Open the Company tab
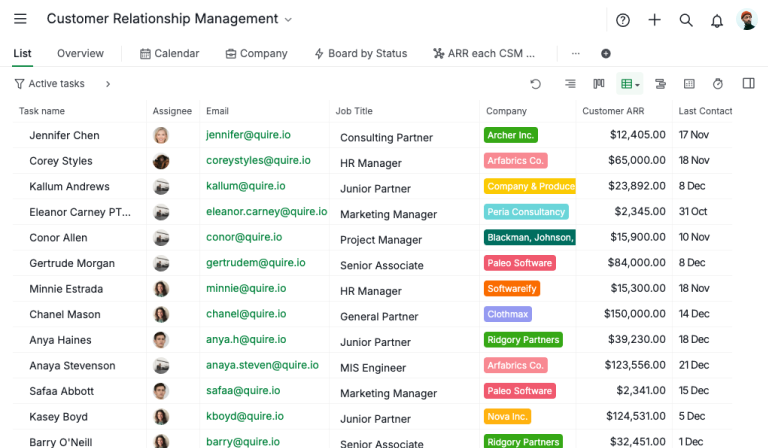 click(256, 53)
